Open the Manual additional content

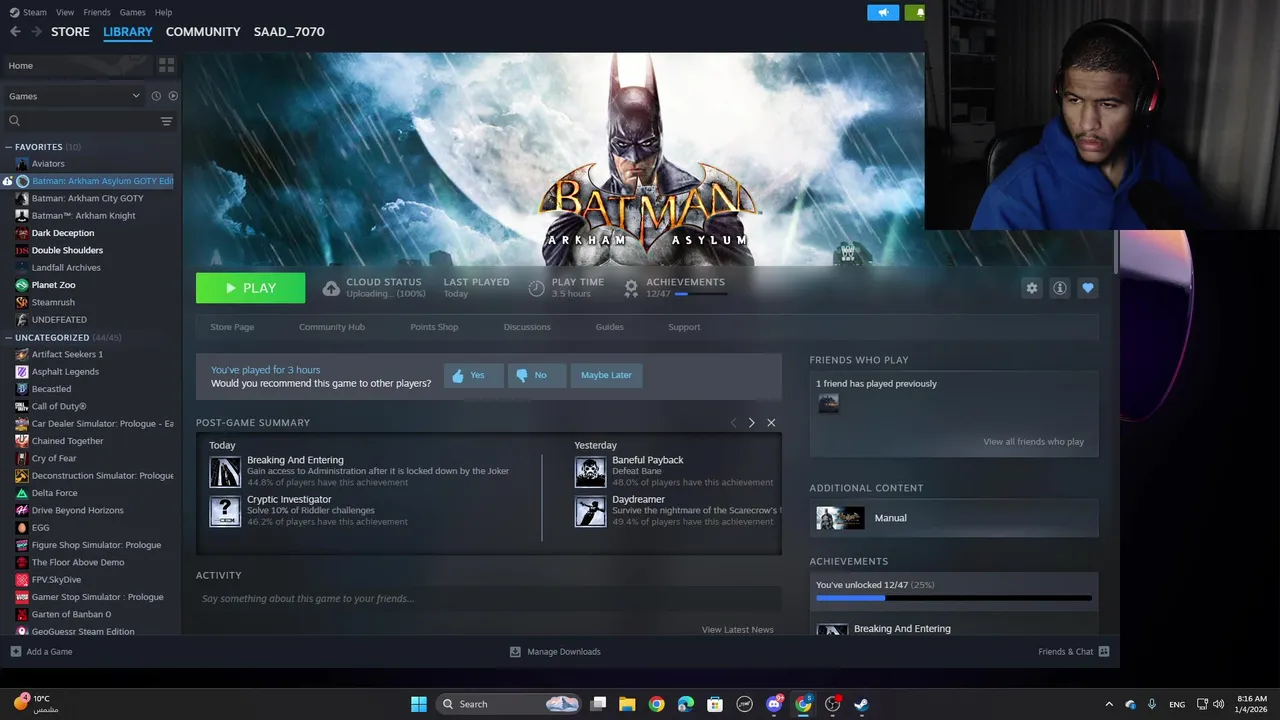click(x=954, y=518)
